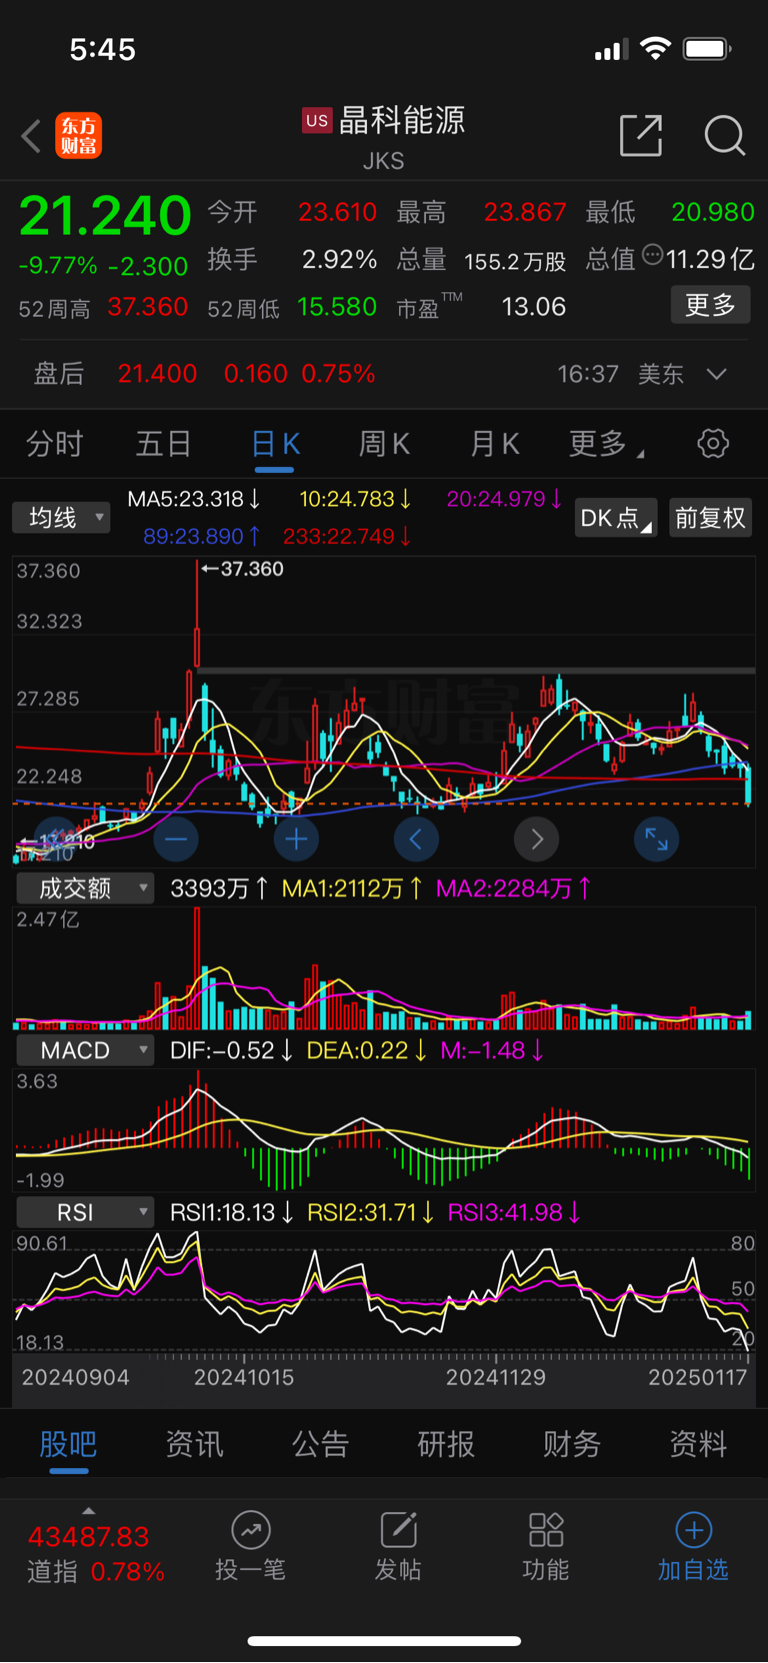Expand chart to fullscreen icon
This screenshot has width=768, height=1663.
click(656, 839)
